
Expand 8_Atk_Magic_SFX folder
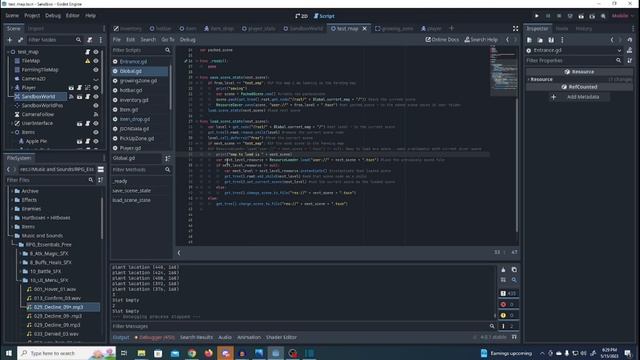click(x=20, y=254)
